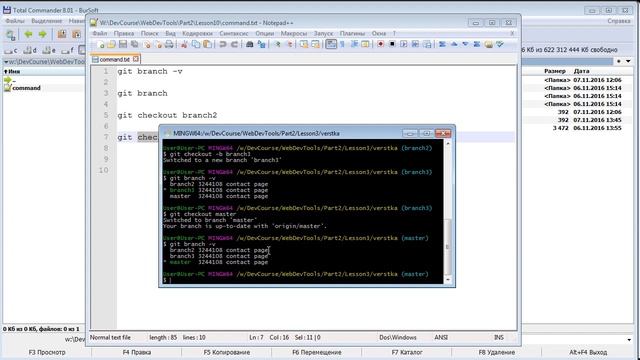The image size is (640, 360).
Task: Click Pack files icon in Total Commander
Action: [62, 34]
